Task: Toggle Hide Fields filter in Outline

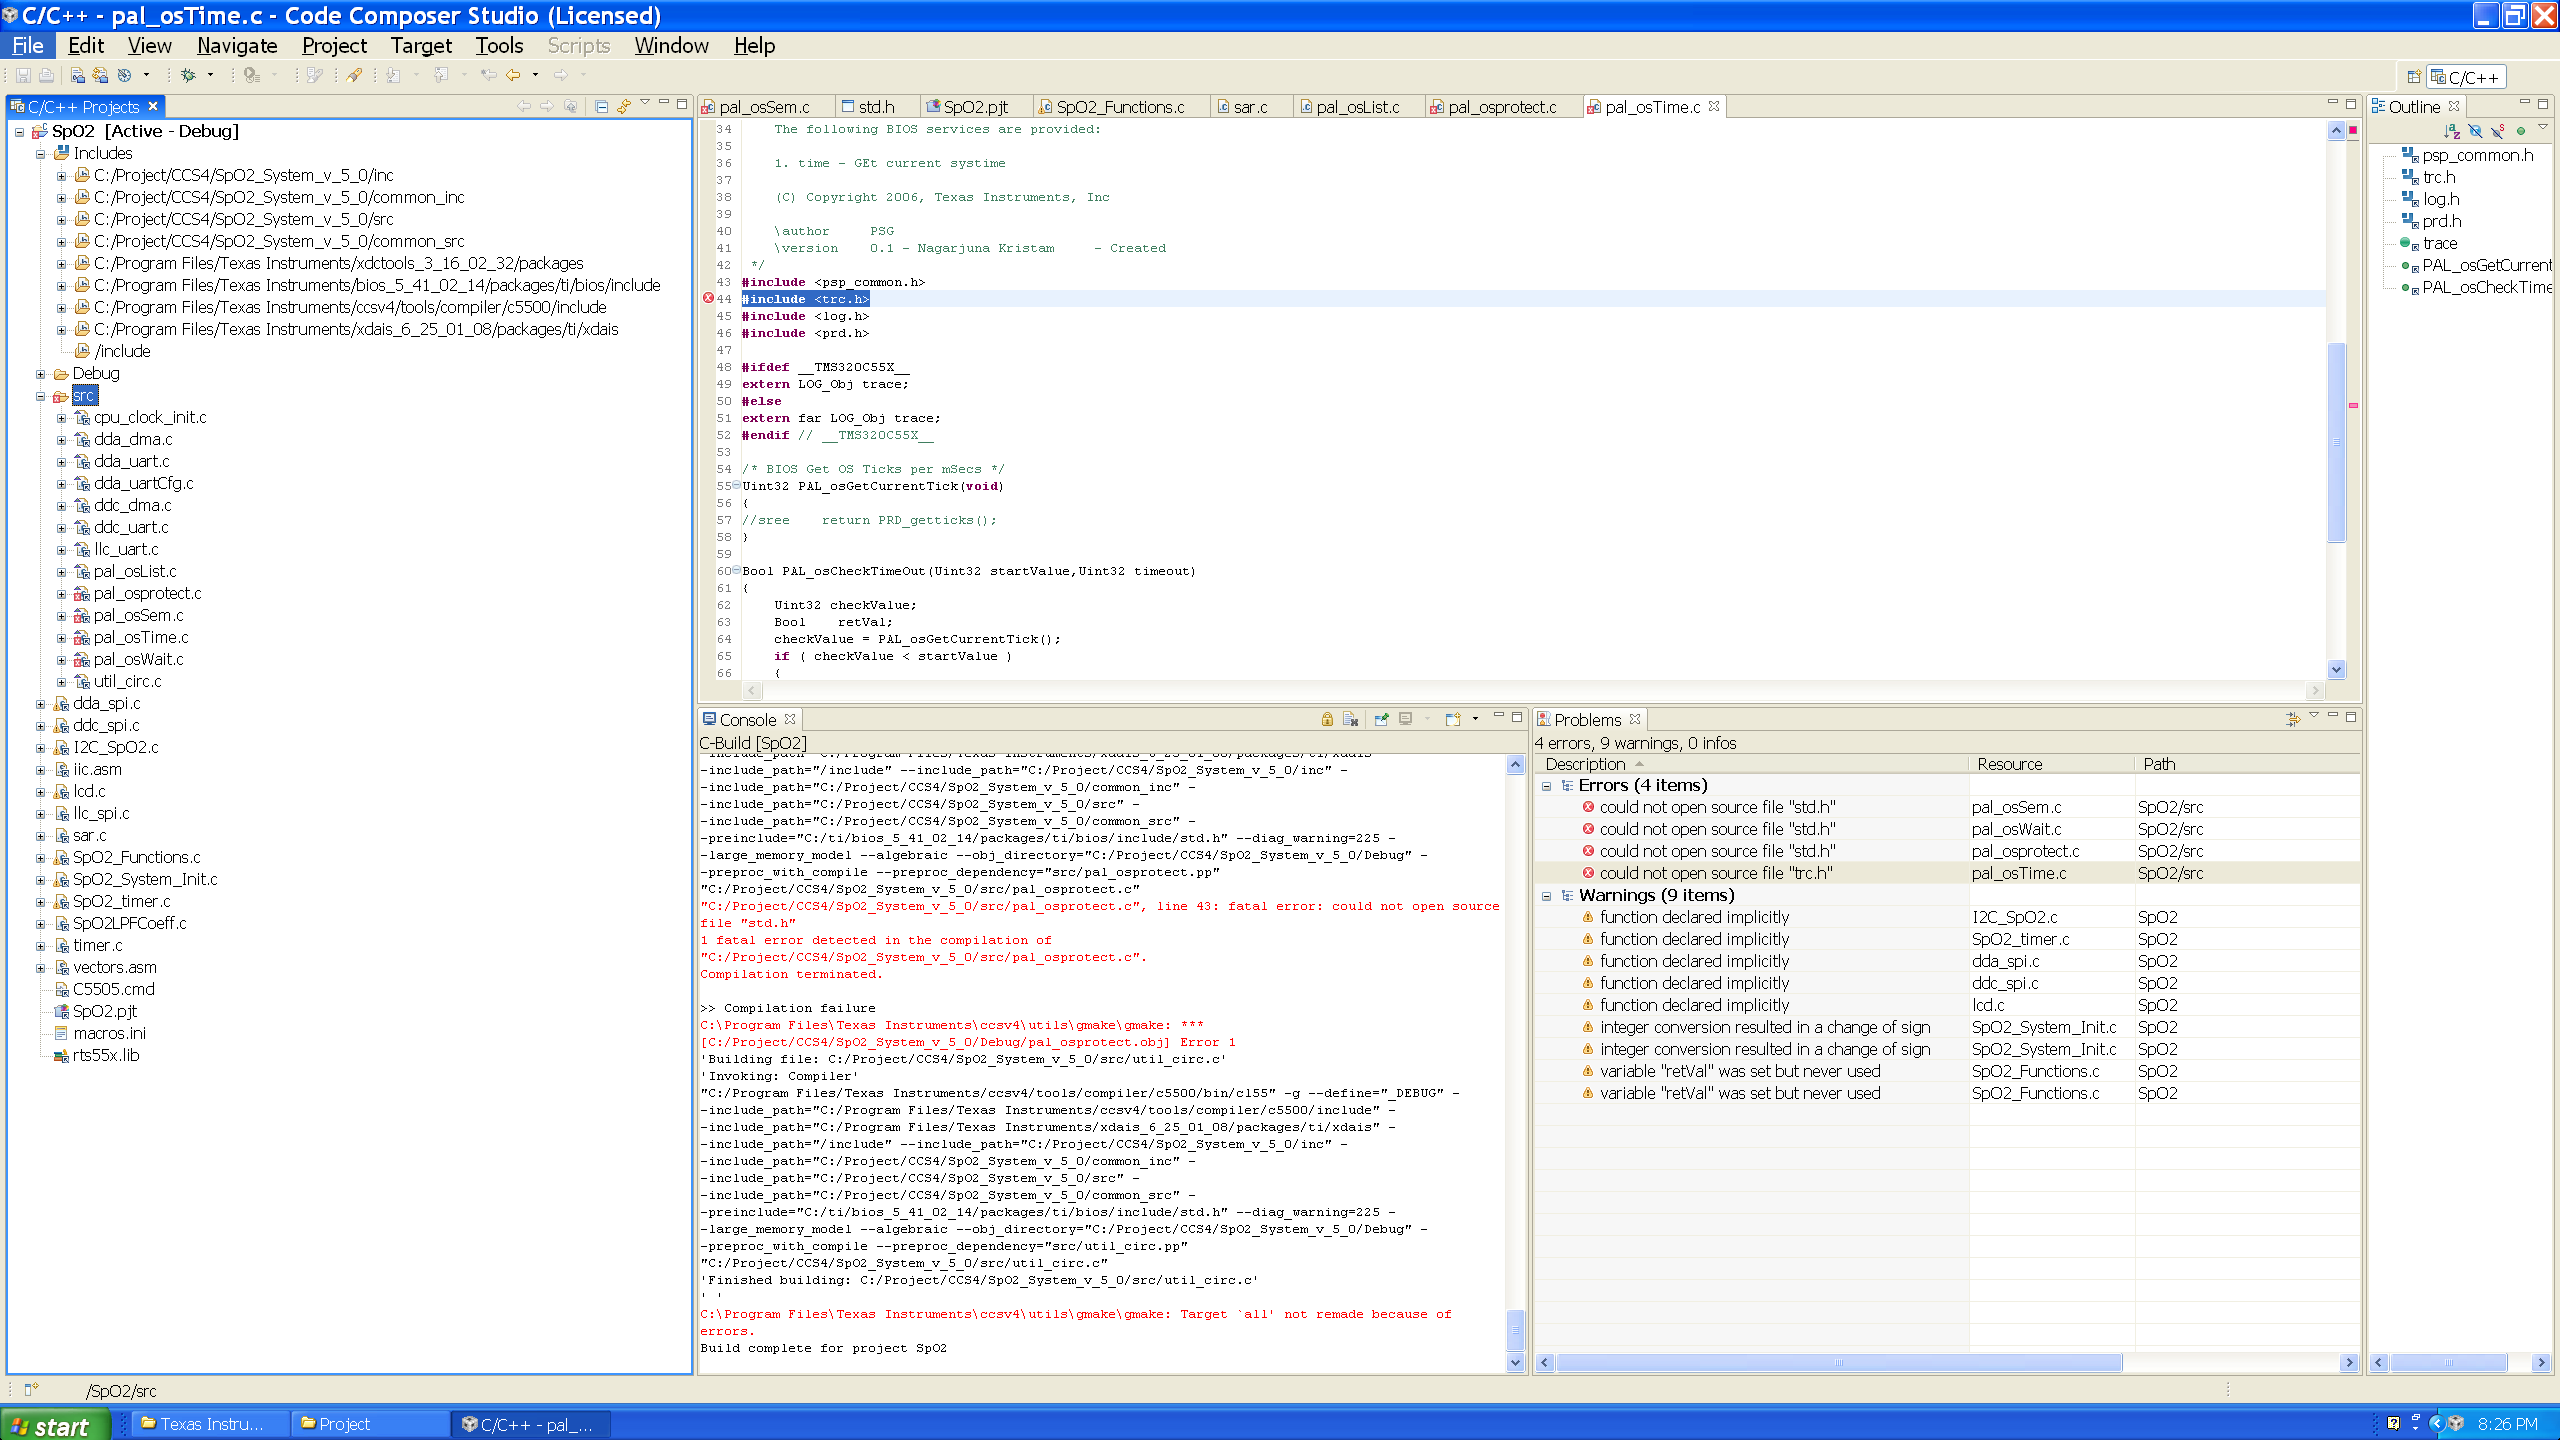Action: click(x=2474, y=131)
